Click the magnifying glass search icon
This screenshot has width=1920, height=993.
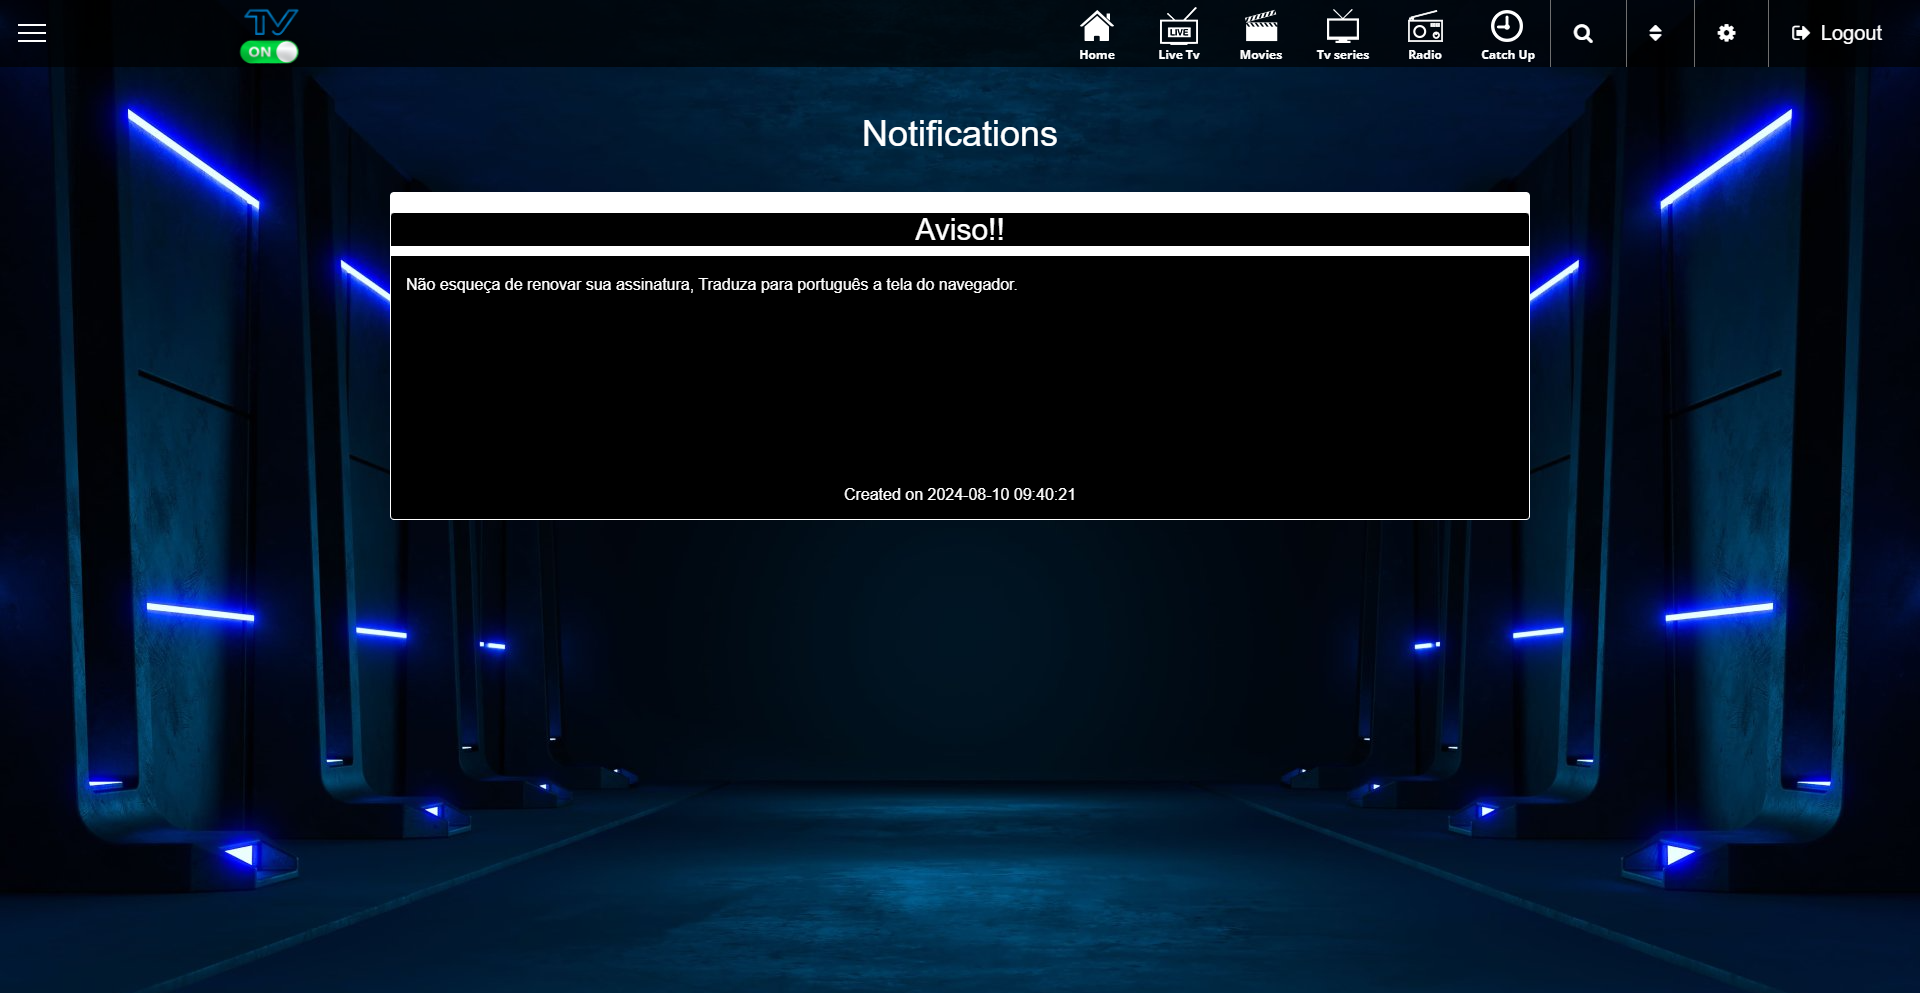click(1583, 34)
